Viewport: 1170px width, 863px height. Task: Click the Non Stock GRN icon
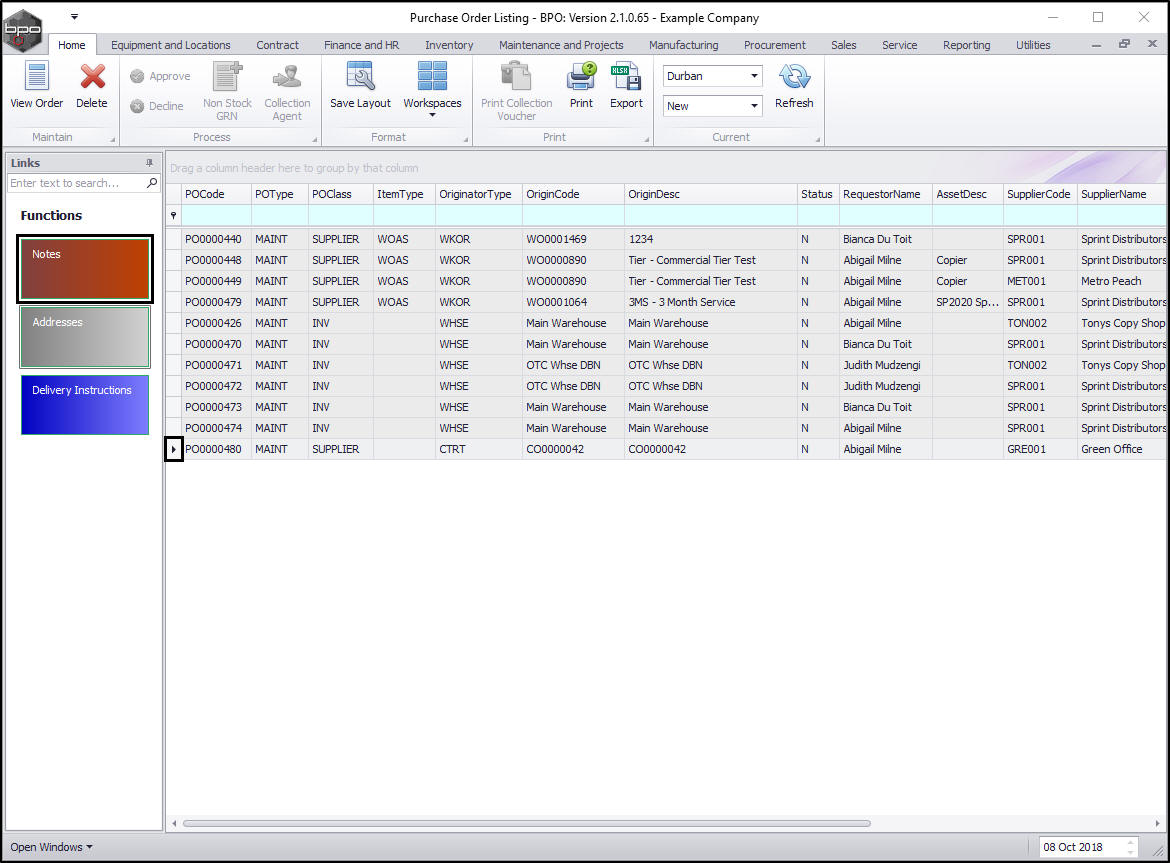coord(227,77)
